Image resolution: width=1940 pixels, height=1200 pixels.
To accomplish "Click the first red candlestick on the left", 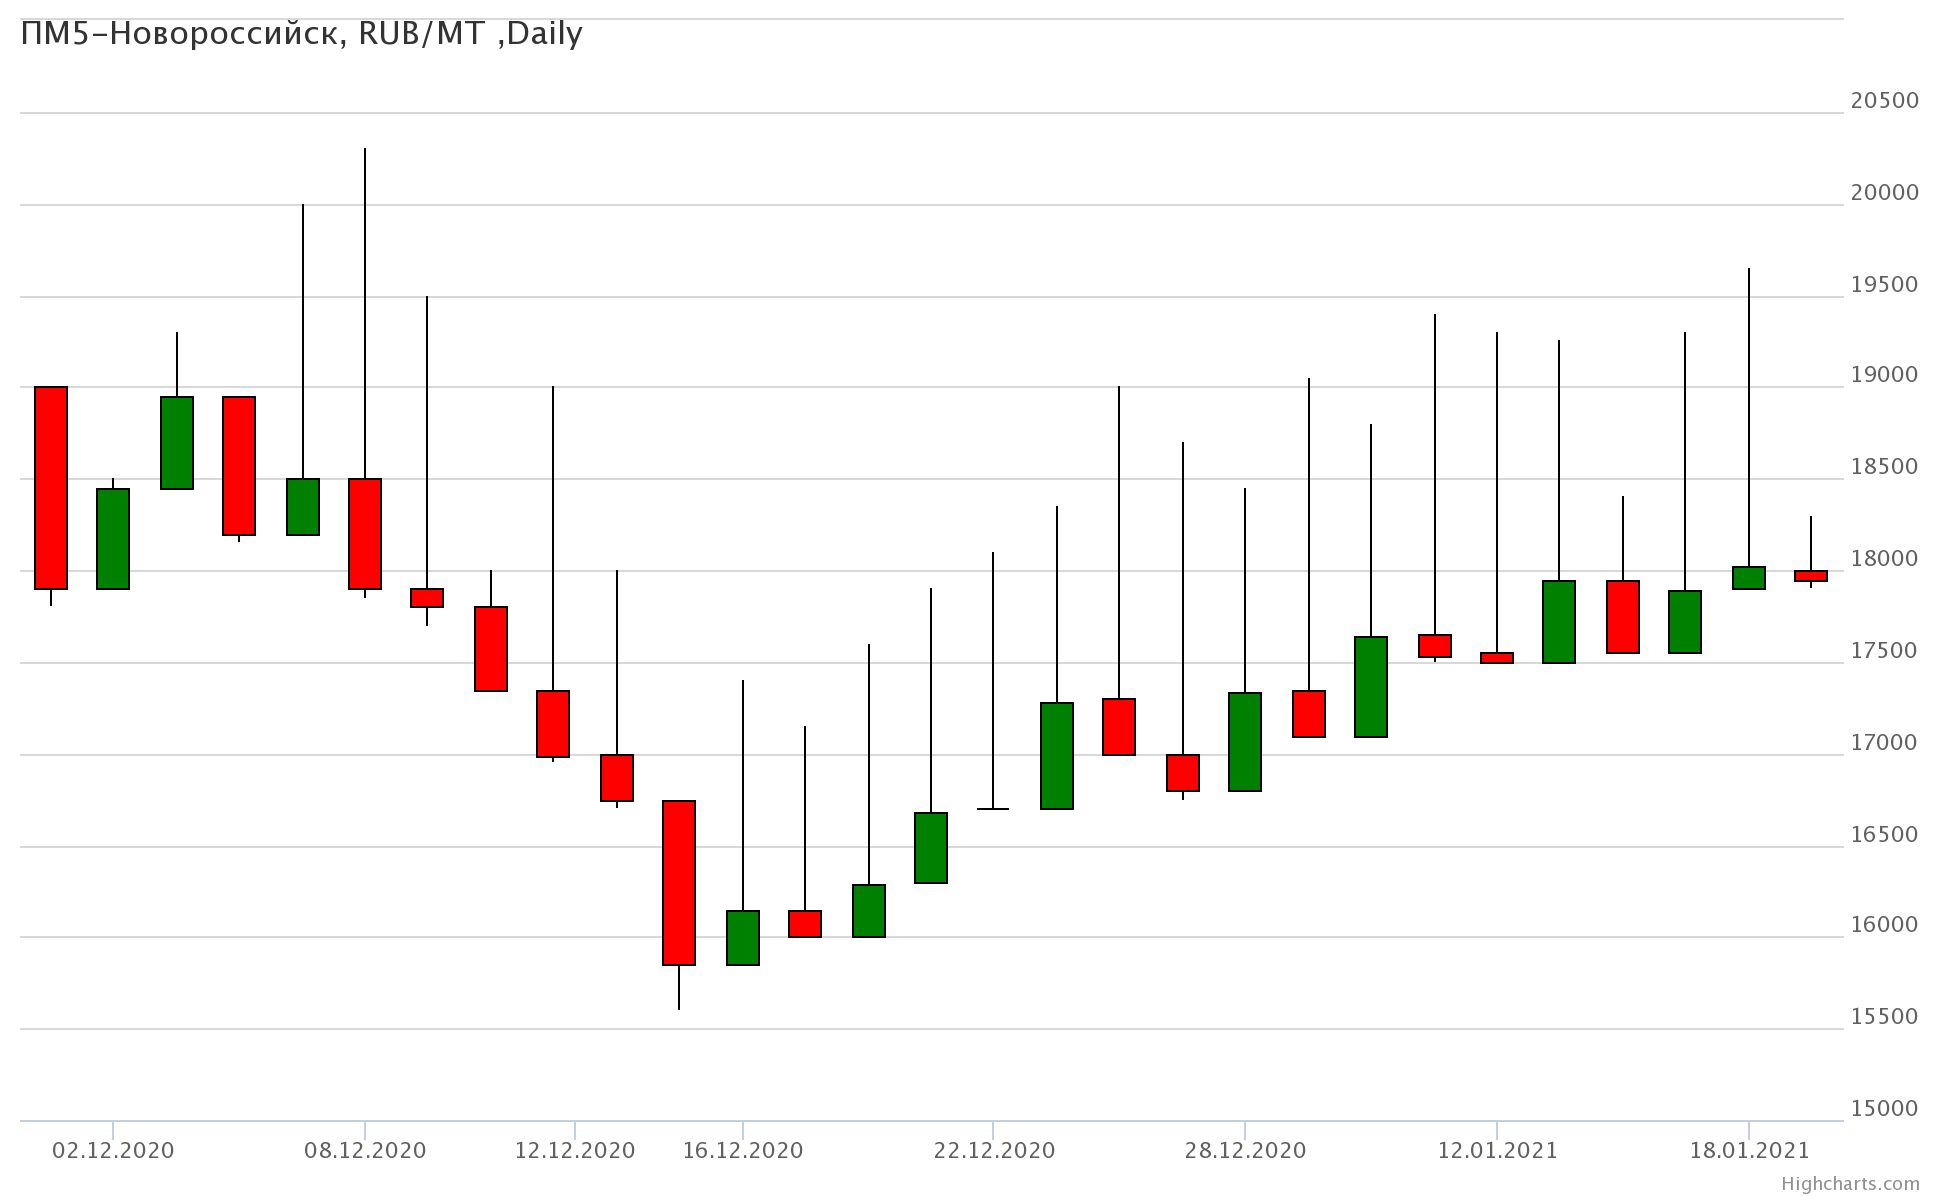I will point(51,488).
